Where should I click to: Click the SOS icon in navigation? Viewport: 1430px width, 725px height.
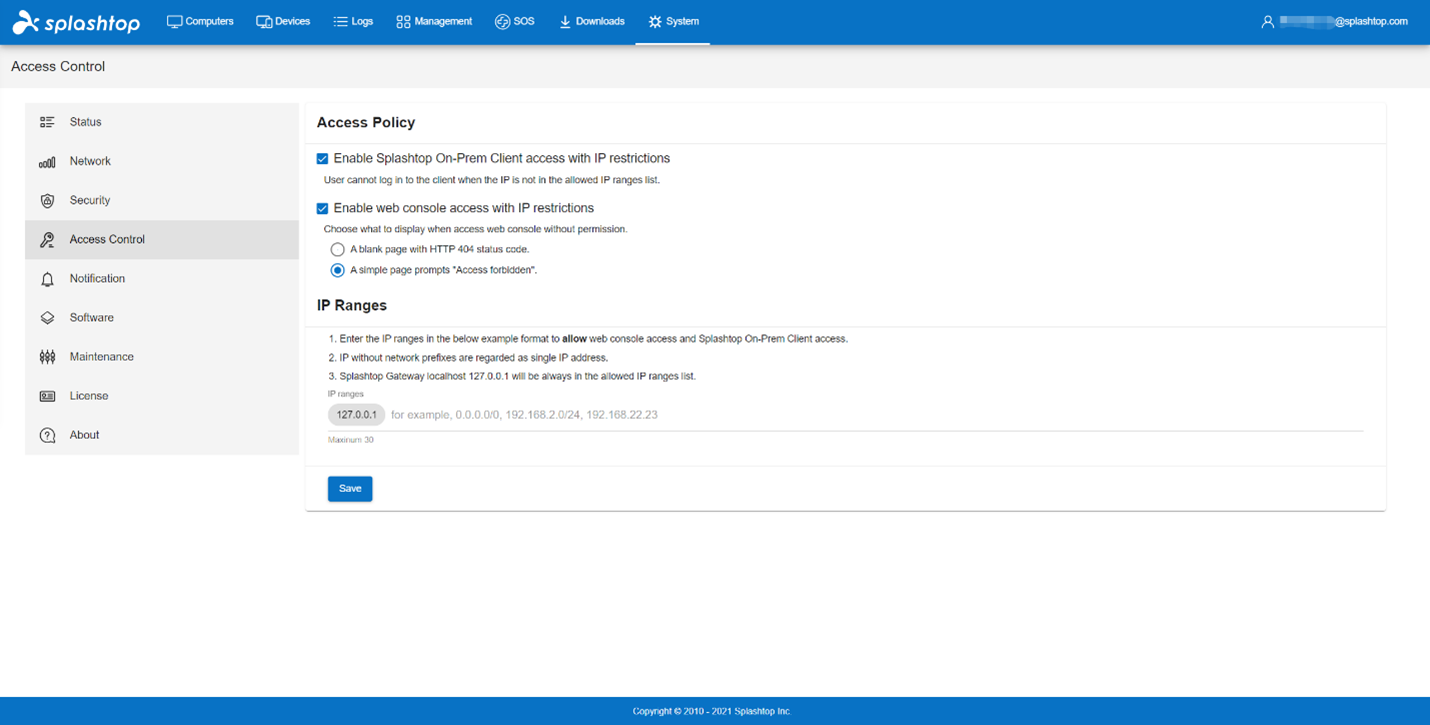[x=502, y=21]
